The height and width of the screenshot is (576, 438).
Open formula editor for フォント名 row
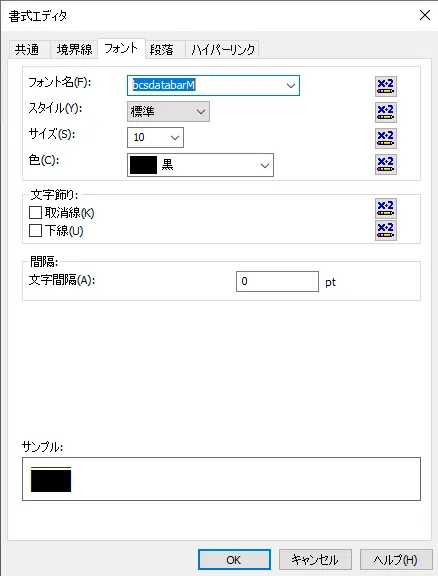[x=385, y=86]
